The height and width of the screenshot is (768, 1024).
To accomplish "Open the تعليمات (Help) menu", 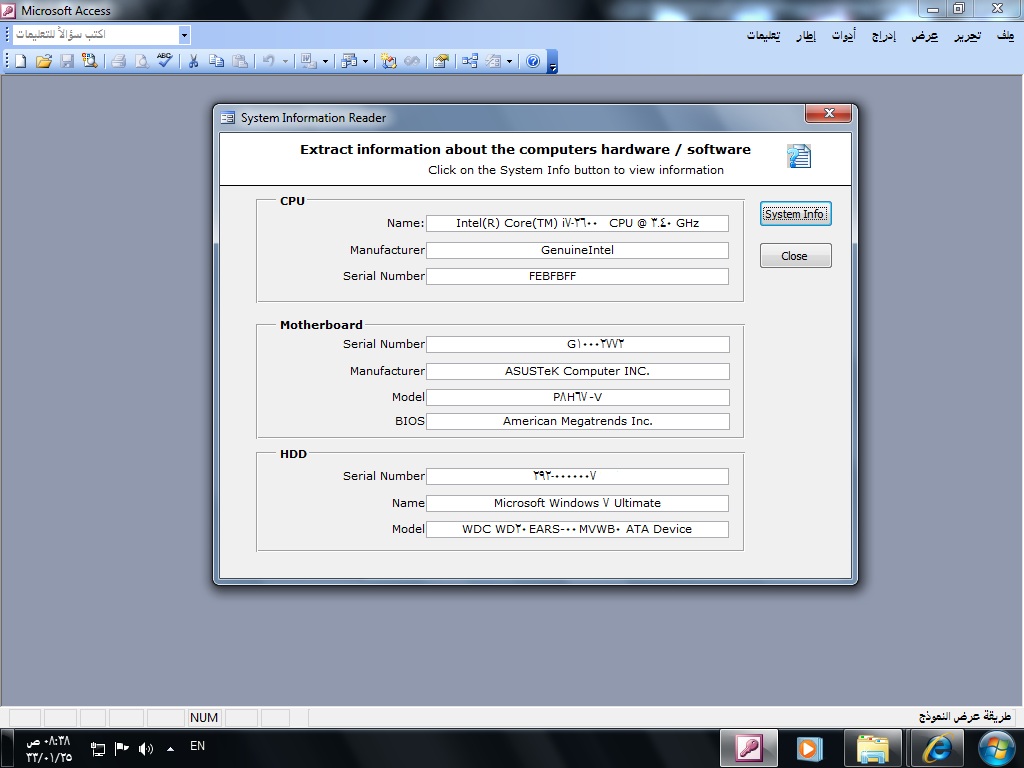I will 763,35.
